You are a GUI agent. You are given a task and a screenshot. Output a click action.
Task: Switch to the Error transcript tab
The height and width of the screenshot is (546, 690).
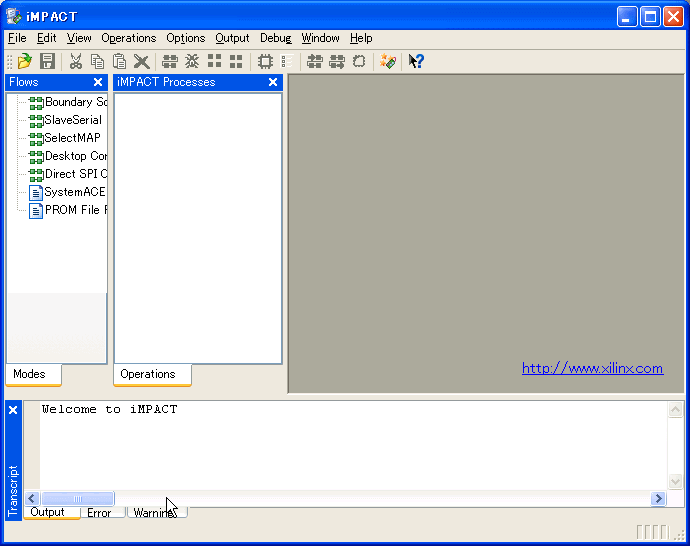99,513
